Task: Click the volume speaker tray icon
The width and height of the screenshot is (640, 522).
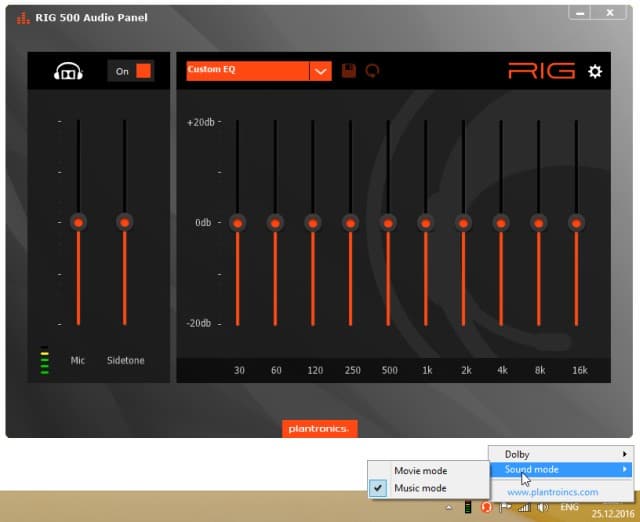Action: [x=543, y=507]
